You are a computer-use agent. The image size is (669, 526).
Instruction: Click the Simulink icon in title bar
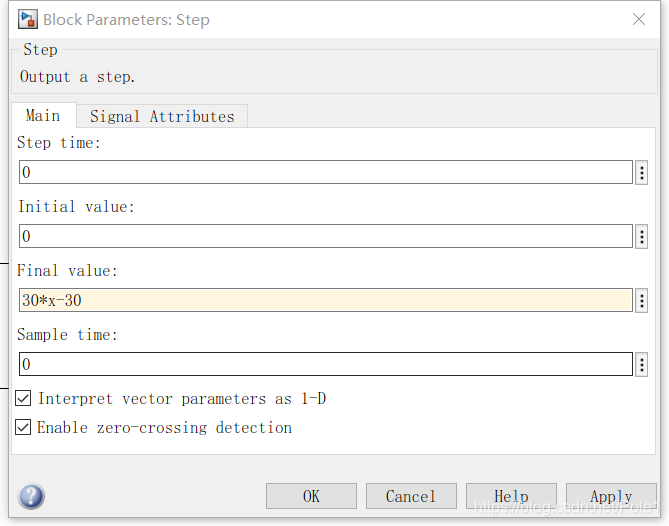(27, 19)
